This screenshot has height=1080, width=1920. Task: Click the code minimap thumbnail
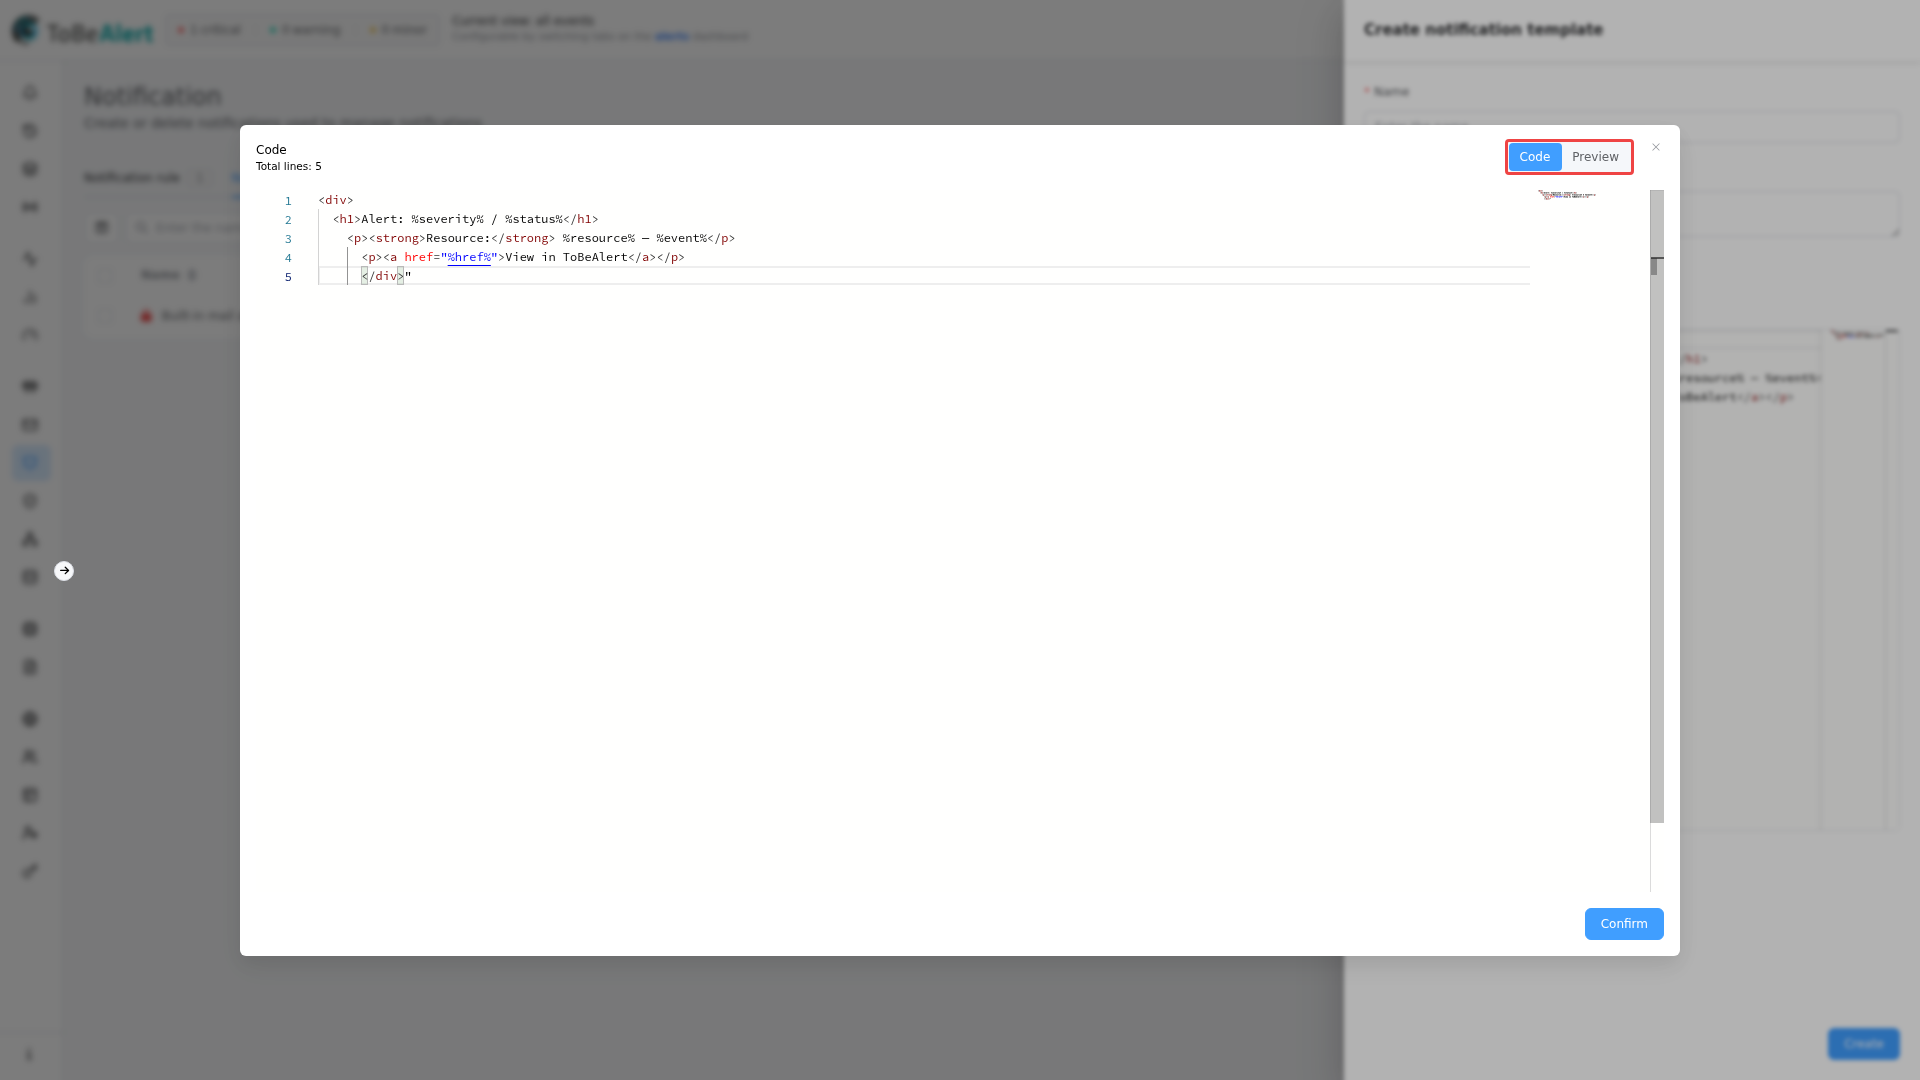1567,195
